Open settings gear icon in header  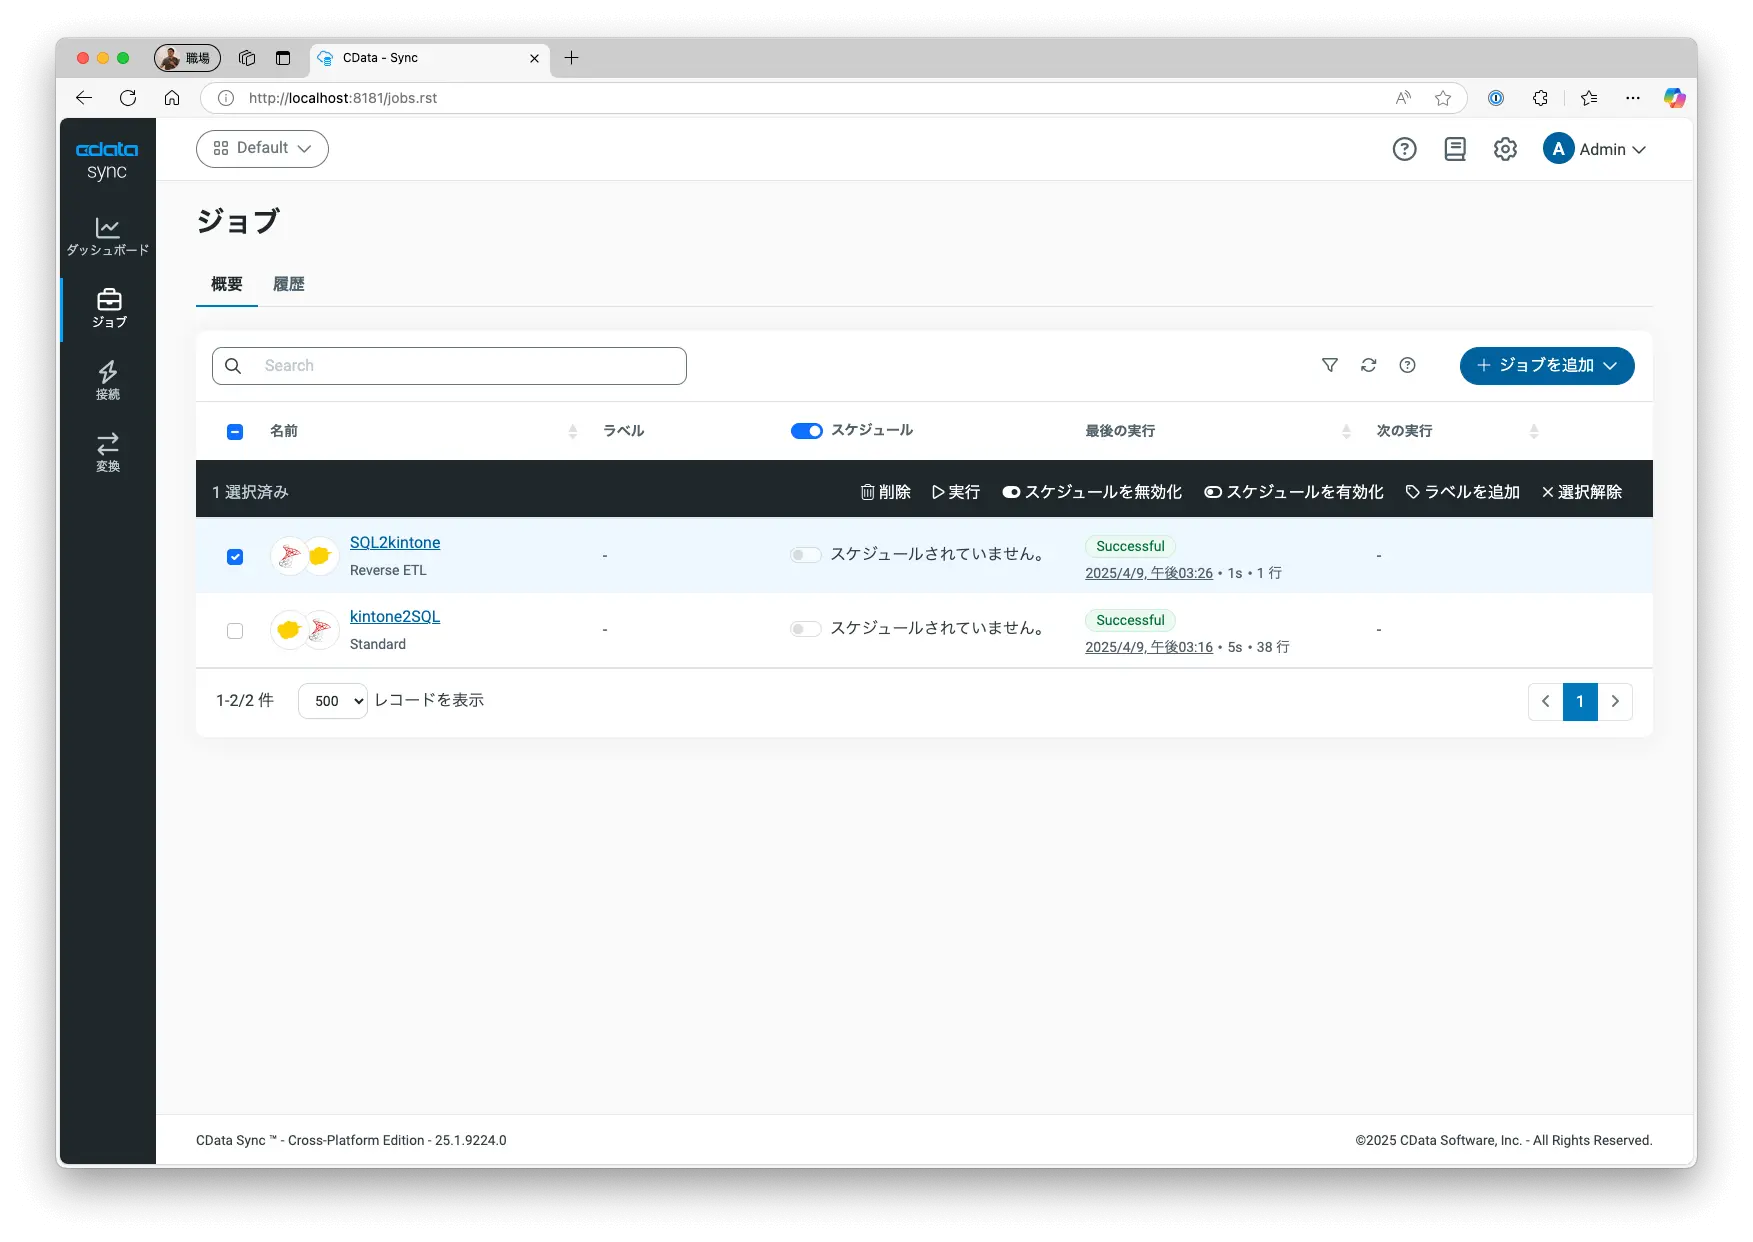tap(1505, 150)
